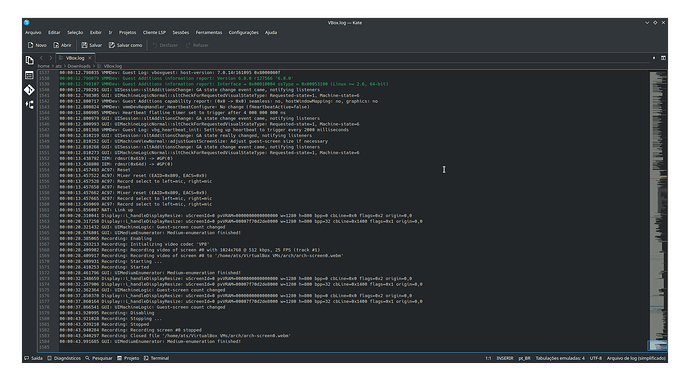Open the Sessões menu
The height and width of the screenshot is (389, 690).
tap(180, 32)
